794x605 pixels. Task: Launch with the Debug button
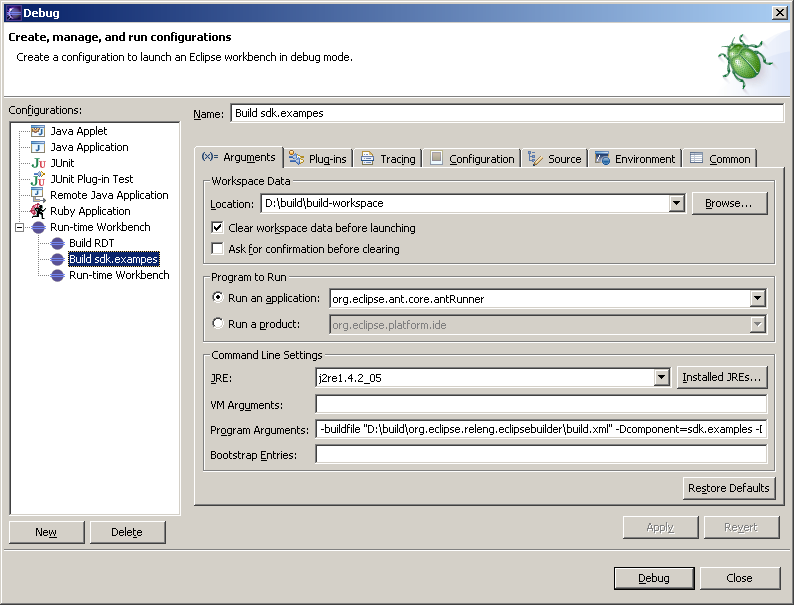click(x=654, y=578)
